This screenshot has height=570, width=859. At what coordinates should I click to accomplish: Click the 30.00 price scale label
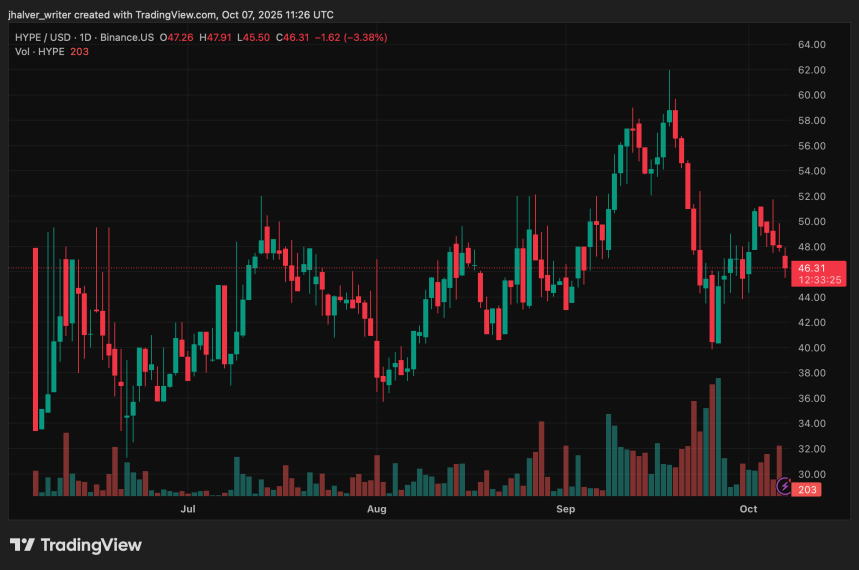click(811, 474)
